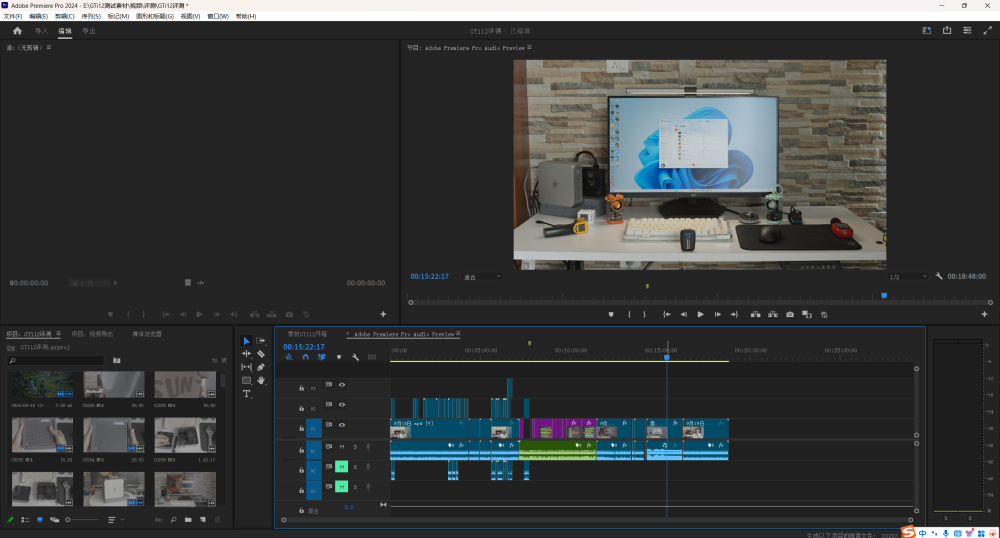Go to In point in Program monitor
This screenshot has width=1000, height=538.
tap(666, 314)
